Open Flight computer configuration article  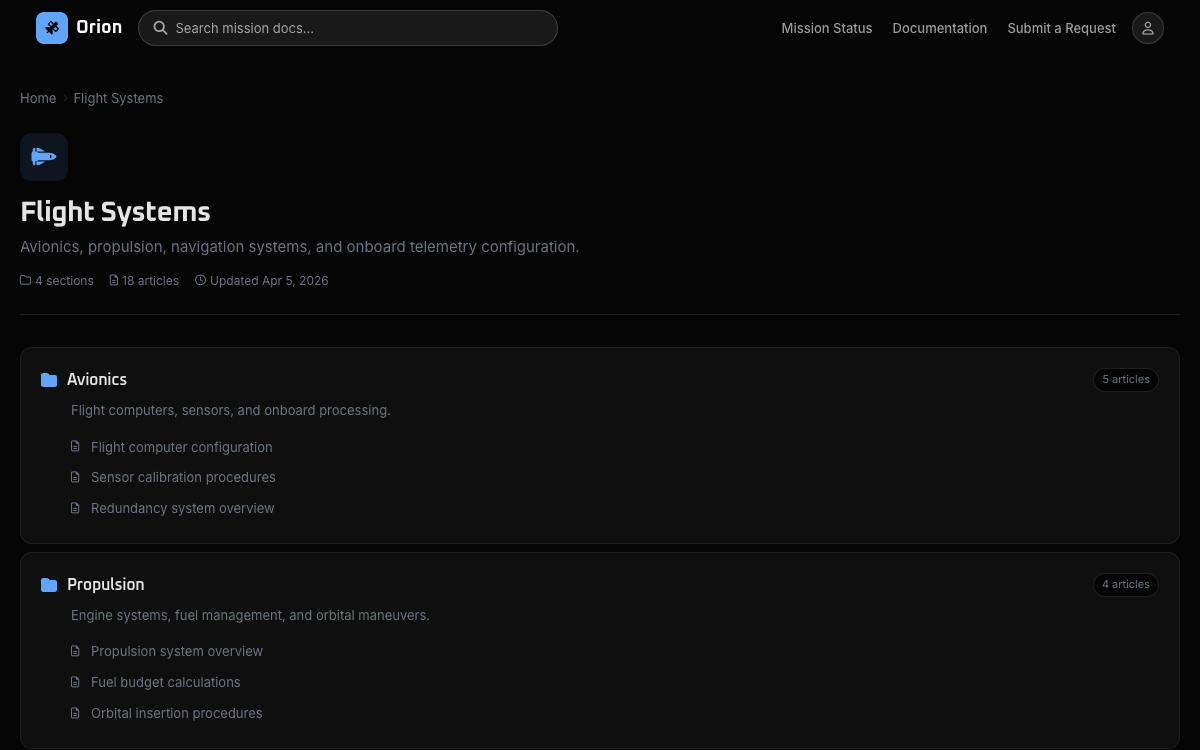182,447
